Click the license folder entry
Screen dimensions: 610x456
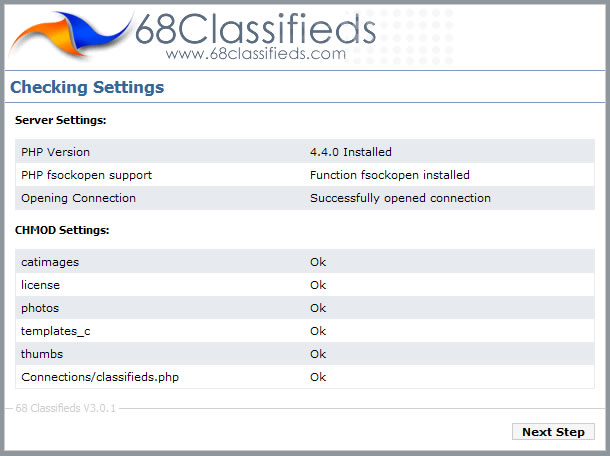(x=41, y=285)
